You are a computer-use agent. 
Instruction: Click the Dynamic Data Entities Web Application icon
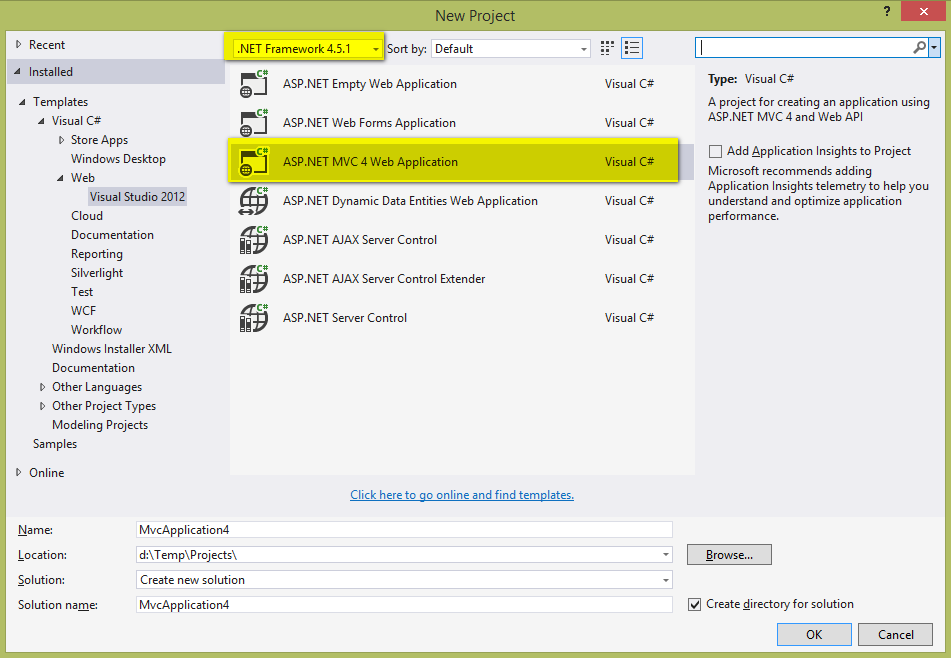tap(254, 201)
